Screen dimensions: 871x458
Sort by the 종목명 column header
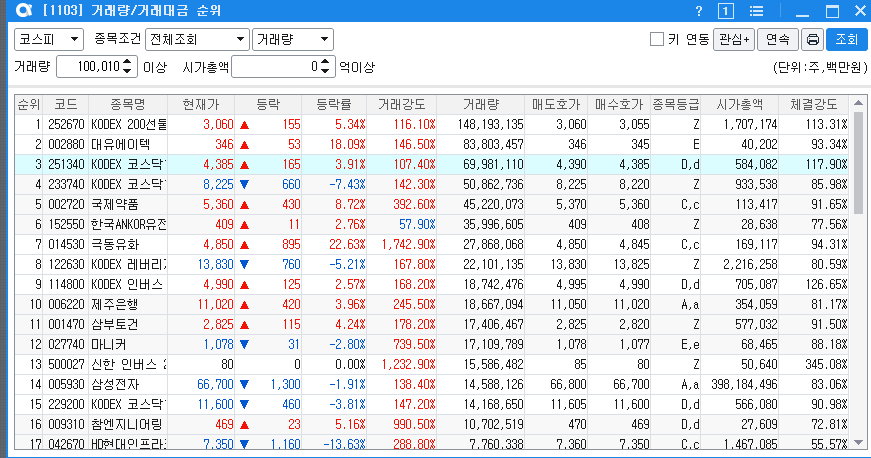pyautogui.click(x=128, y=104)
